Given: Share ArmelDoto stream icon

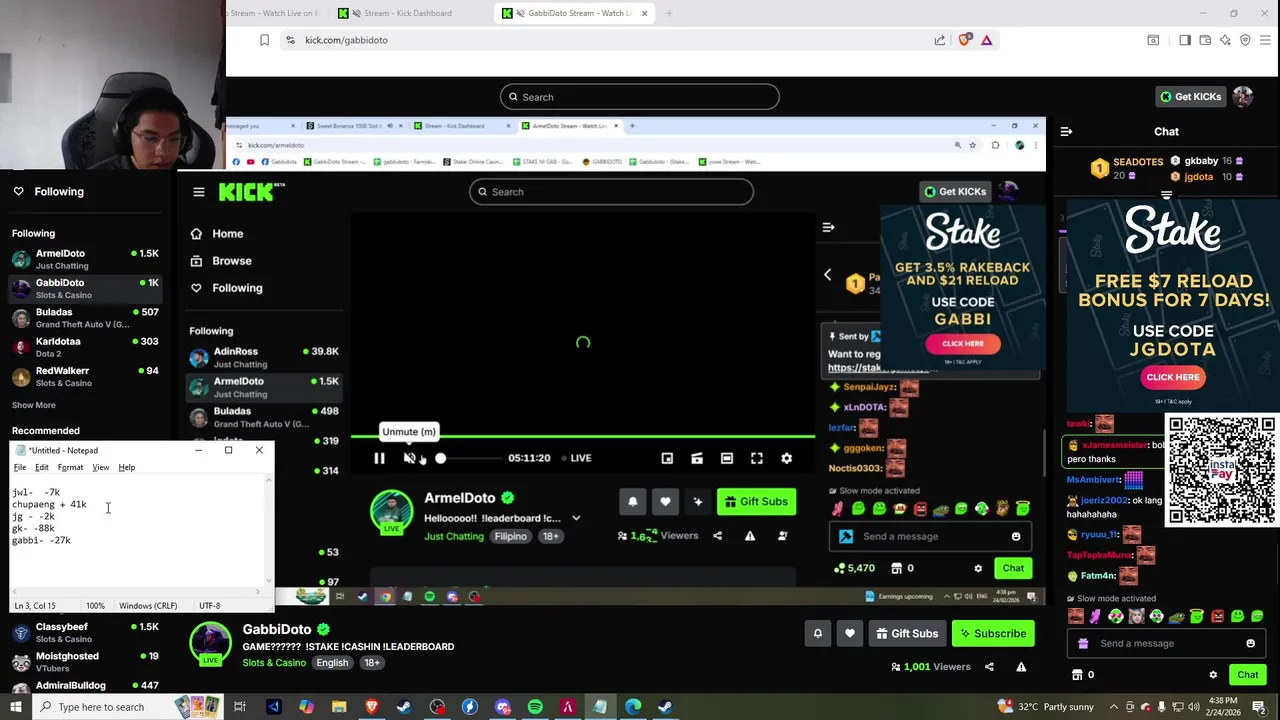Looking at the screenshot, I should (x=717, y=536).
